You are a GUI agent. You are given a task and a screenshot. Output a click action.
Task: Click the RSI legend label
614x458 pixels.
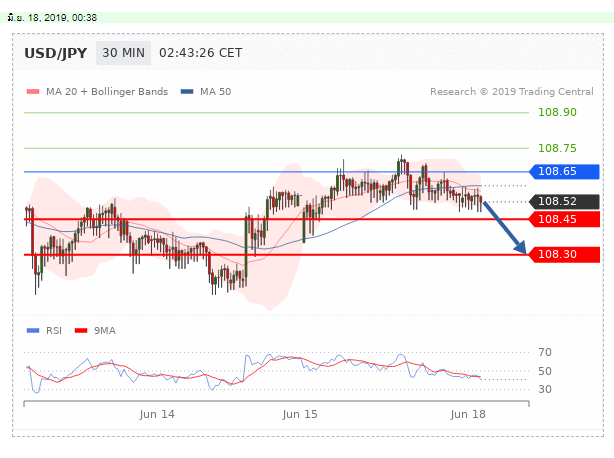pos(54,331)
